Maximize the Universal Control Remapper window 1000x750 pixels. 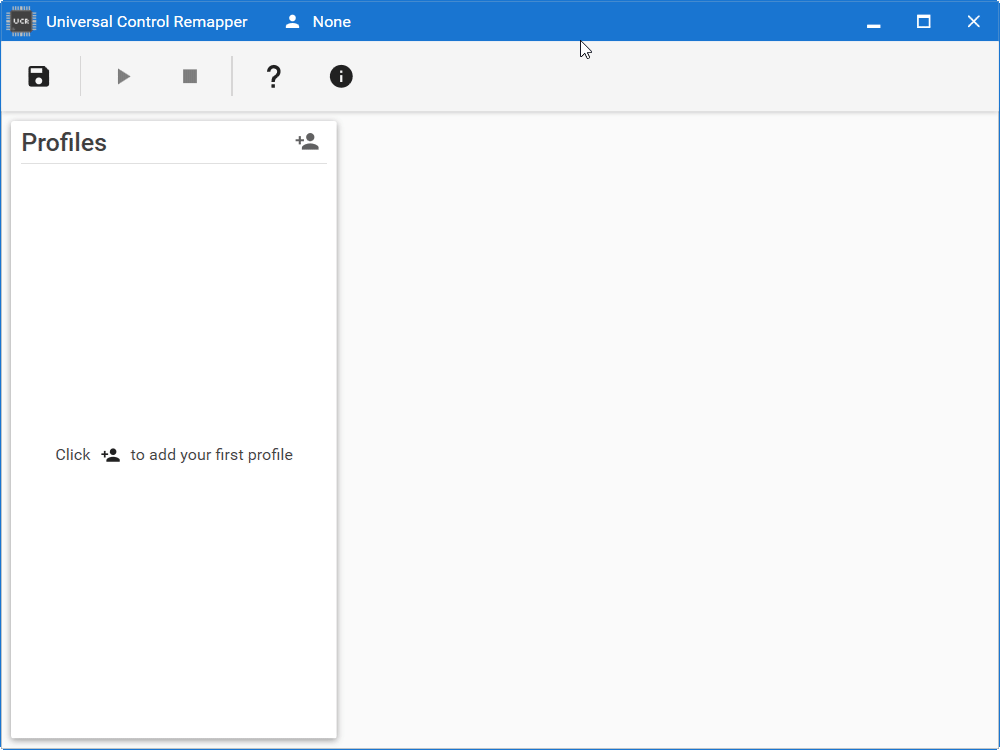click(923, 22)
